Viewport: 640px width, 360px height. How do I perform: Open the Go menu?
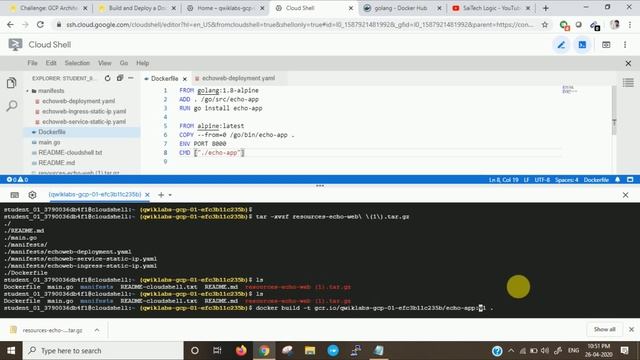coord(124,63)
